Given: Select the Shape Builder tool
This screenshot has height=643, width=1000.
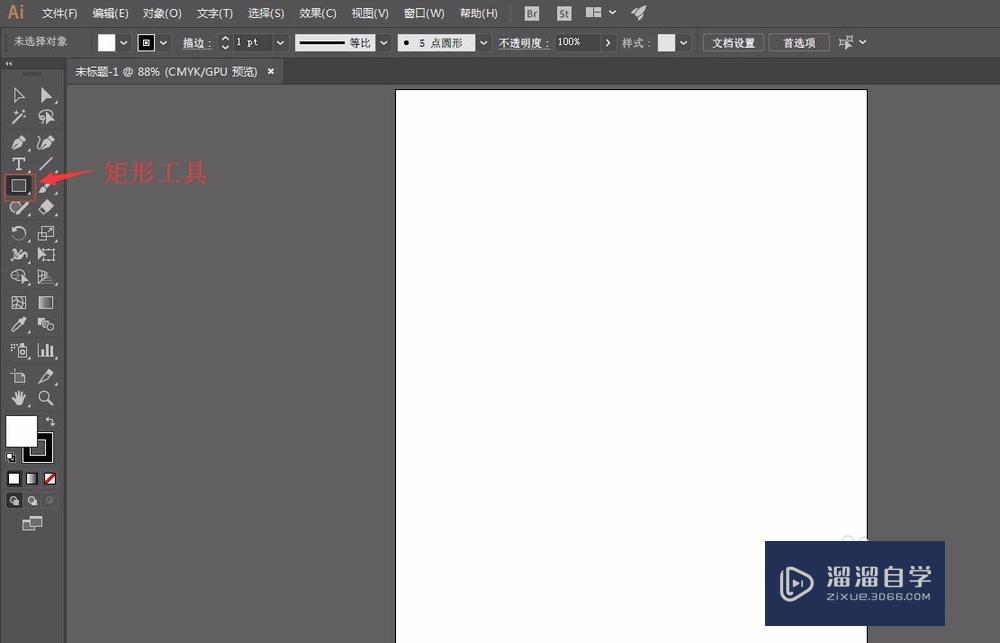Looking at the screenshot, I should click(x=18, y=276).
